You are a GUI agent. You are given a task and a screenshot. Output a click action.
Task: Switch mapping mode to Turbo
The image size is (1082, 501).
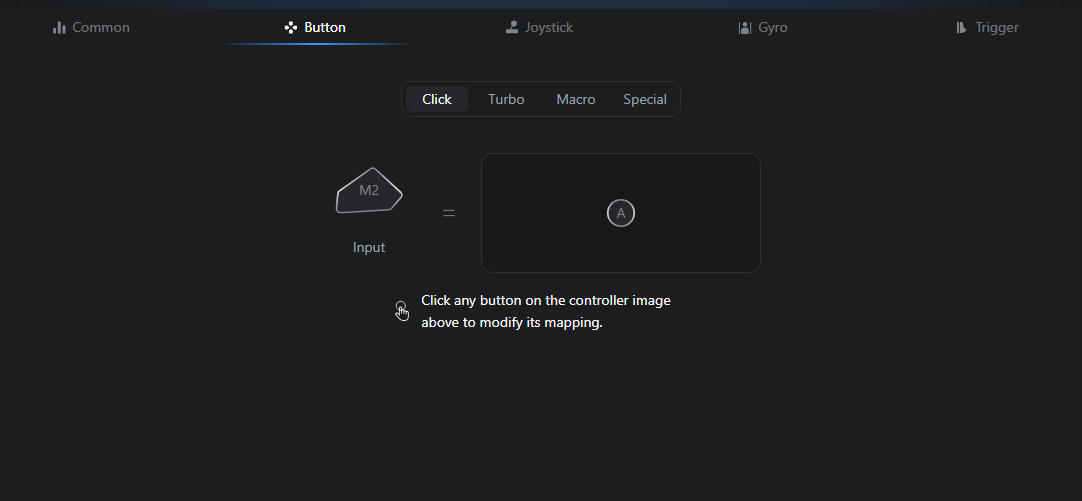[x=506, y=99]
